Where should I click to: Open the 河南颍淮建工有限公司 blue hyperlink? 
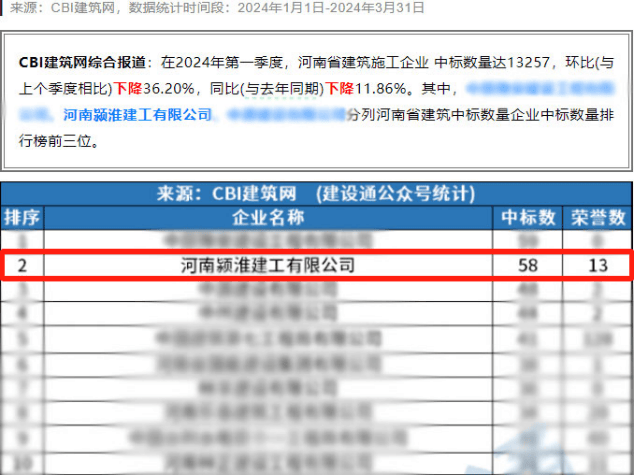pos(137,115)
